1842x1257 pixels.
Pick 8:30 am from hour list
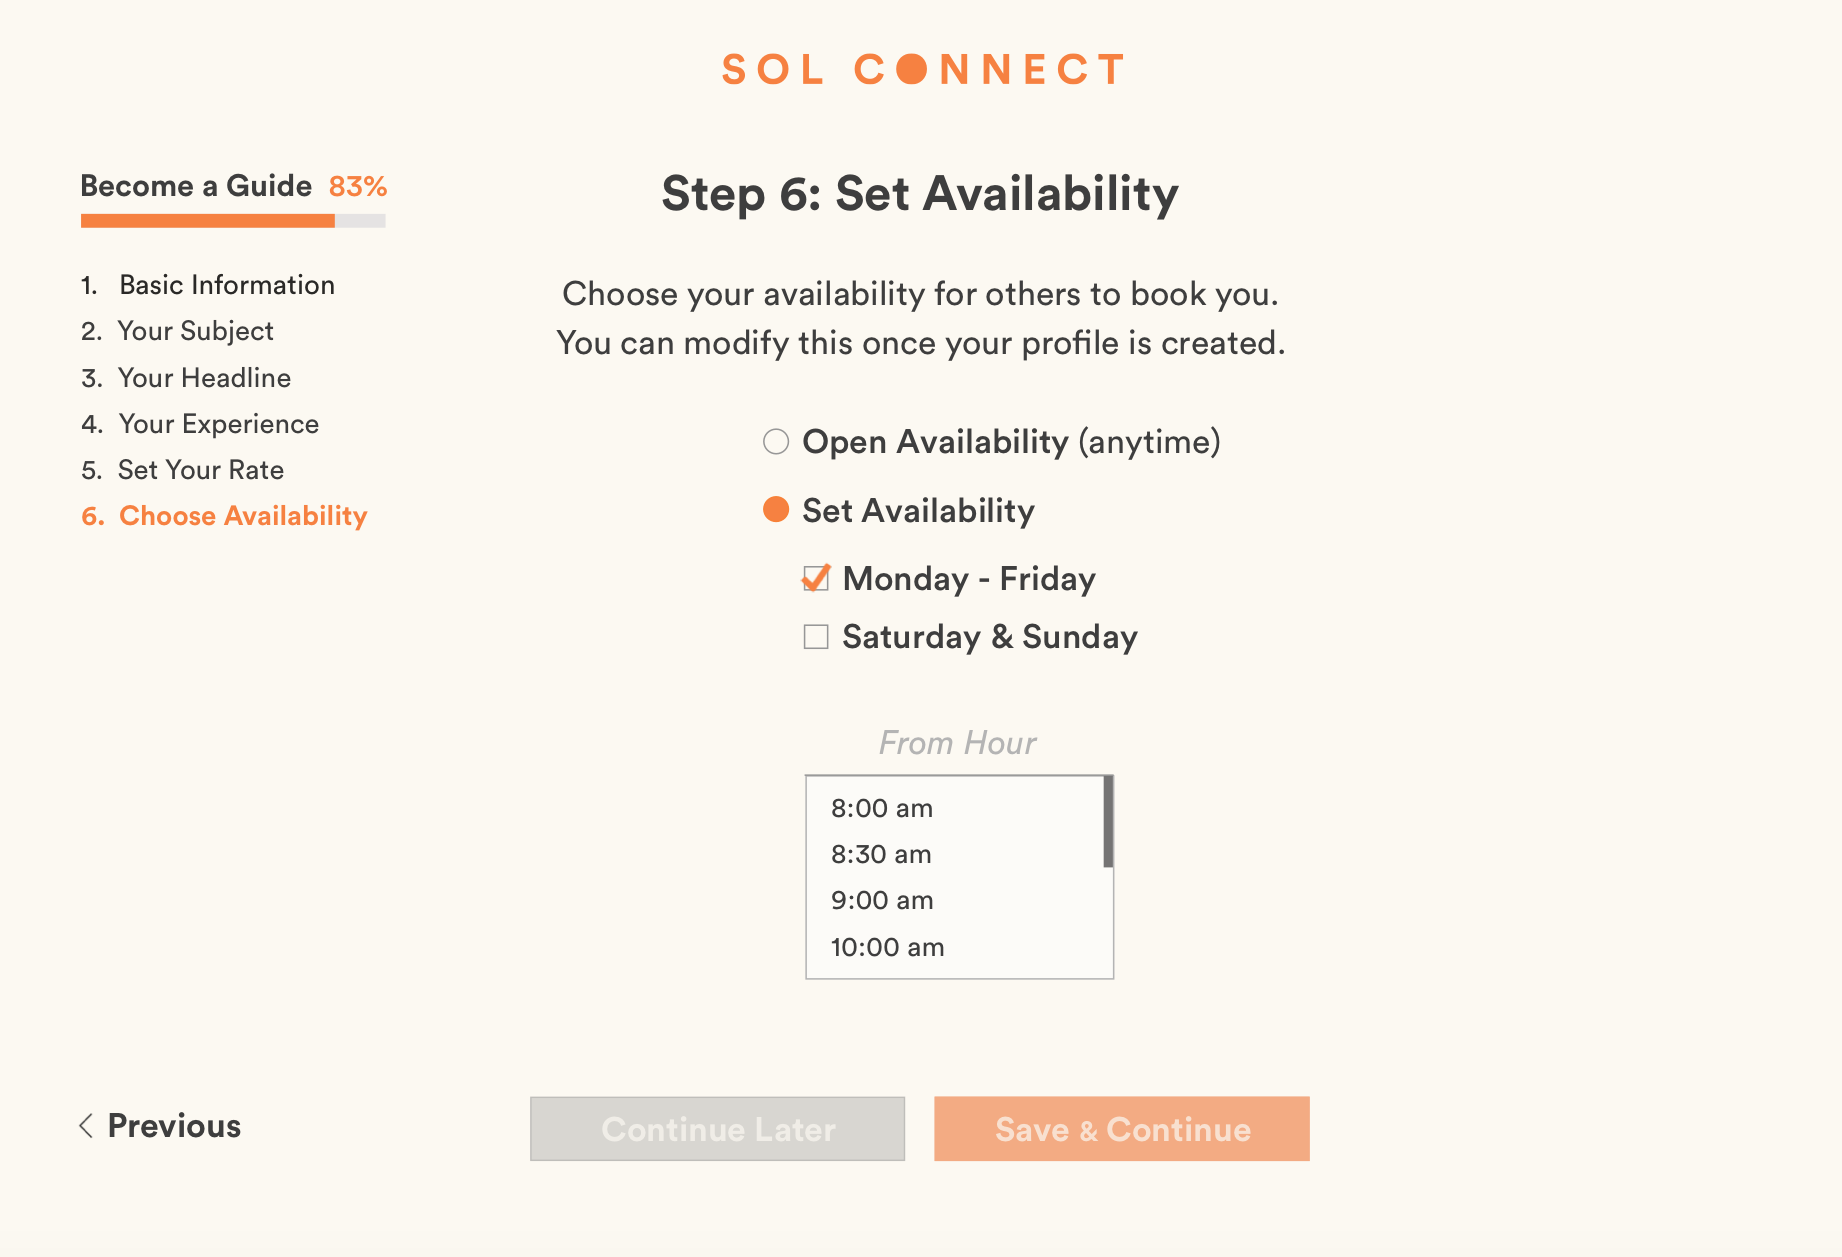(881, 854)
